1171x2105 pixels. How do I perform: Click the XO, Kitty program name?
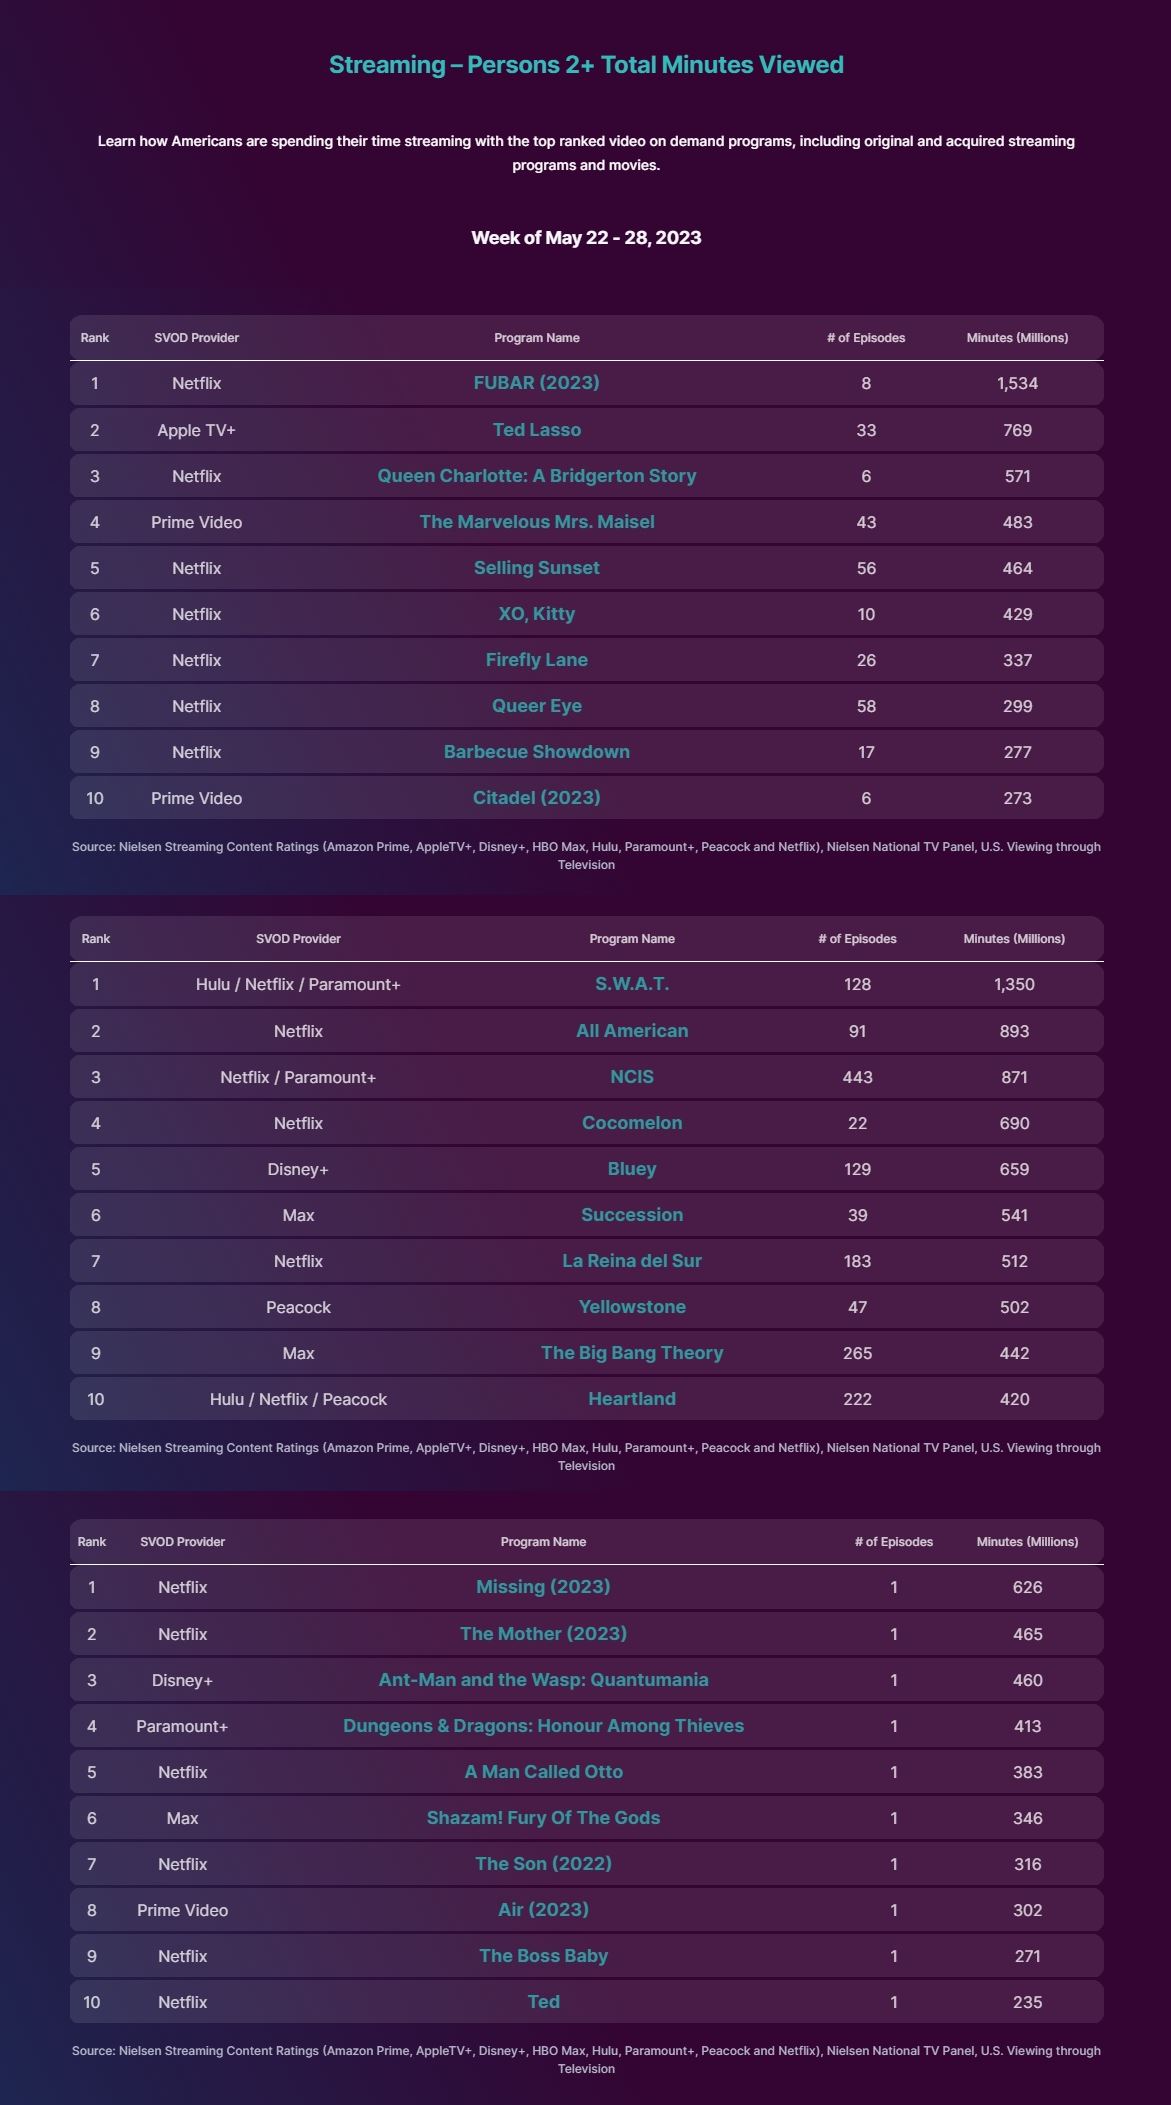pyautogui.click(x=536, y=614)
